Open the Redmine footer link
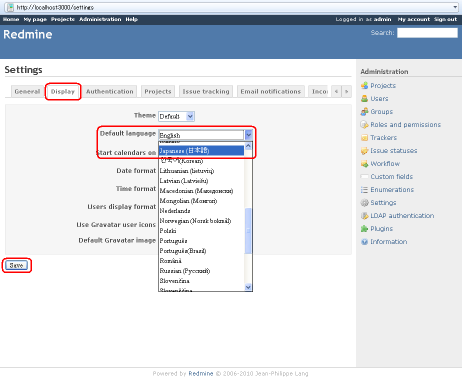Image resolution: width=462 pixels, height=379 pixels. point(201,373)
